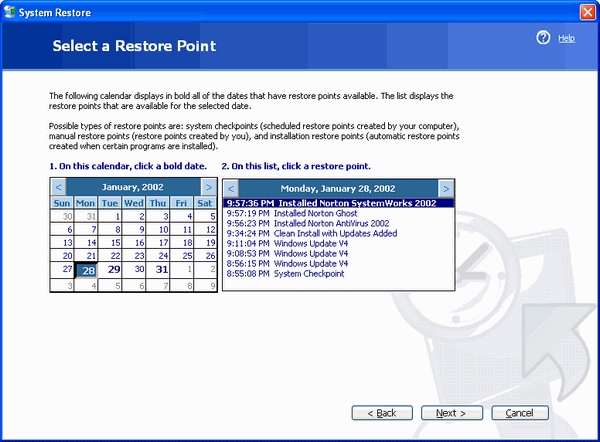Image resolution: width=600 pixels, height=442 pixels.
Task: Click grayed date 31 in first row
Action: point(86,217)
